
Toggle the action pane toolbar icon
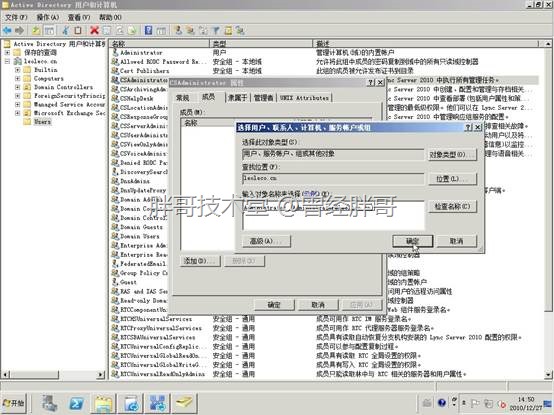[161, 30]
